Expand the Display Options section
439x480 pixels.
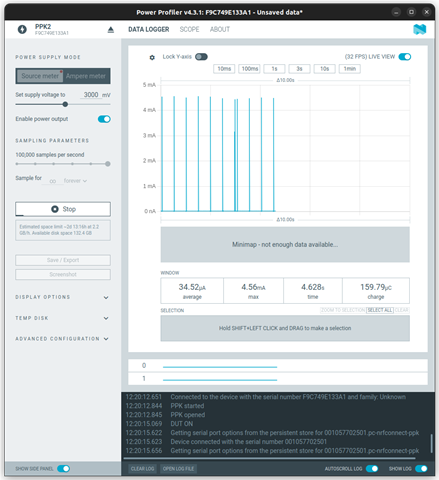[x=63, y=297]
